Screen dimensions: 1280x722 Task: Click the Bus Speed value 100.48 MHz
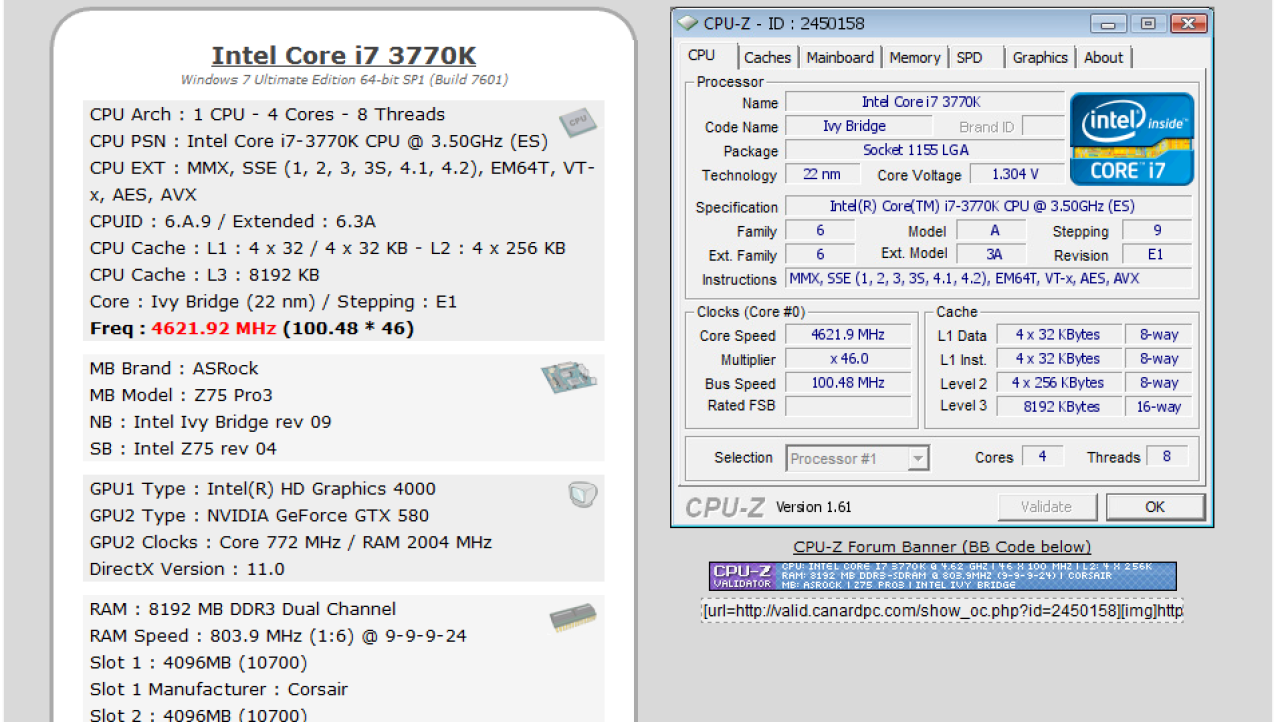[x=848, y=383]
